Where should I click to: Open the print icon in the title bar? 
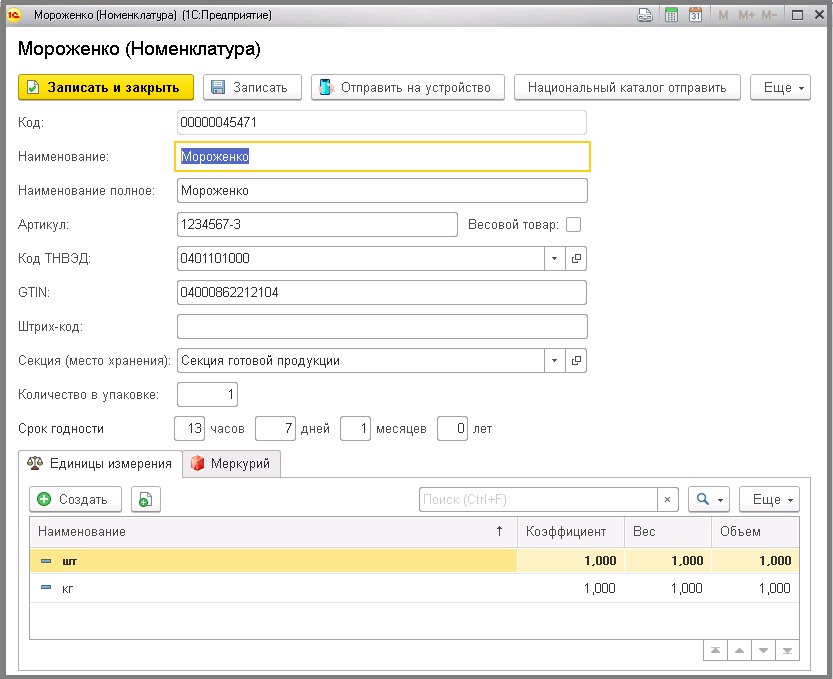click(x=645, y=15)
